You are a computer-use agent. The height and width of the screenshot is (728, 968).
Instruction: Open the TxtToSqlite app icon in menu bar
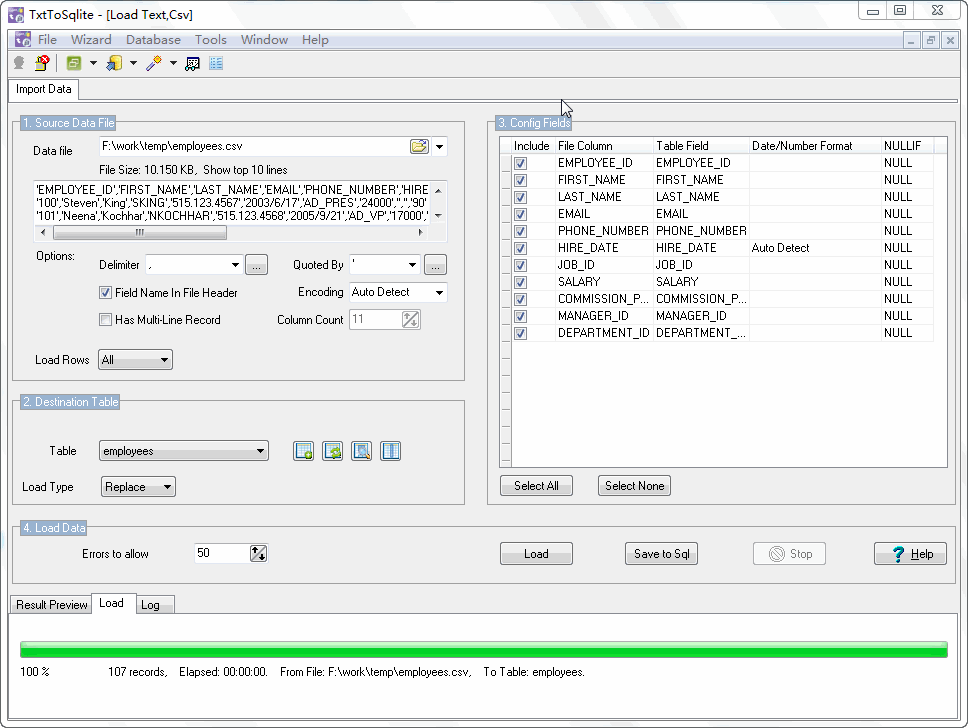click(x=23, y=40)
